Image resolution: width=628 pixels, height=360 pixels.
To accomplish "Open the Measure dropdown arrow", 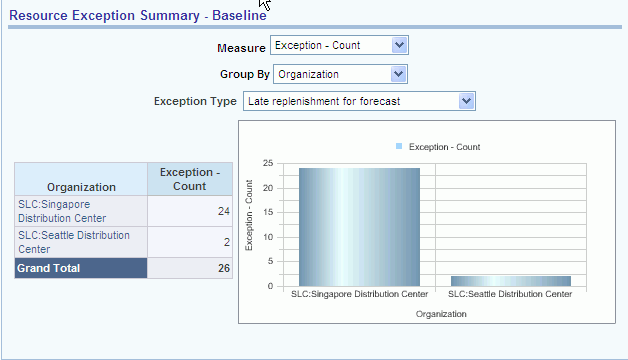I will [399, 45].
